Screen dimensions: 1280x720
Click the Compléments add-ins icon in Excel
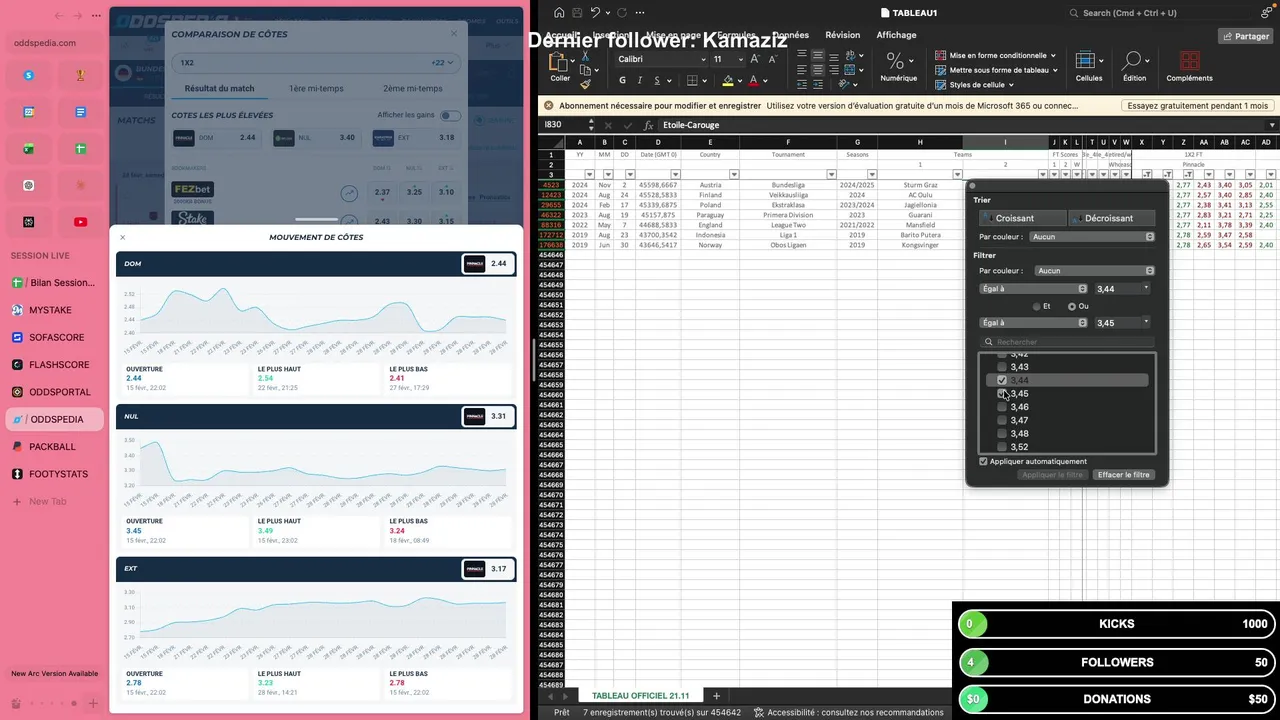pos(1189,66)
